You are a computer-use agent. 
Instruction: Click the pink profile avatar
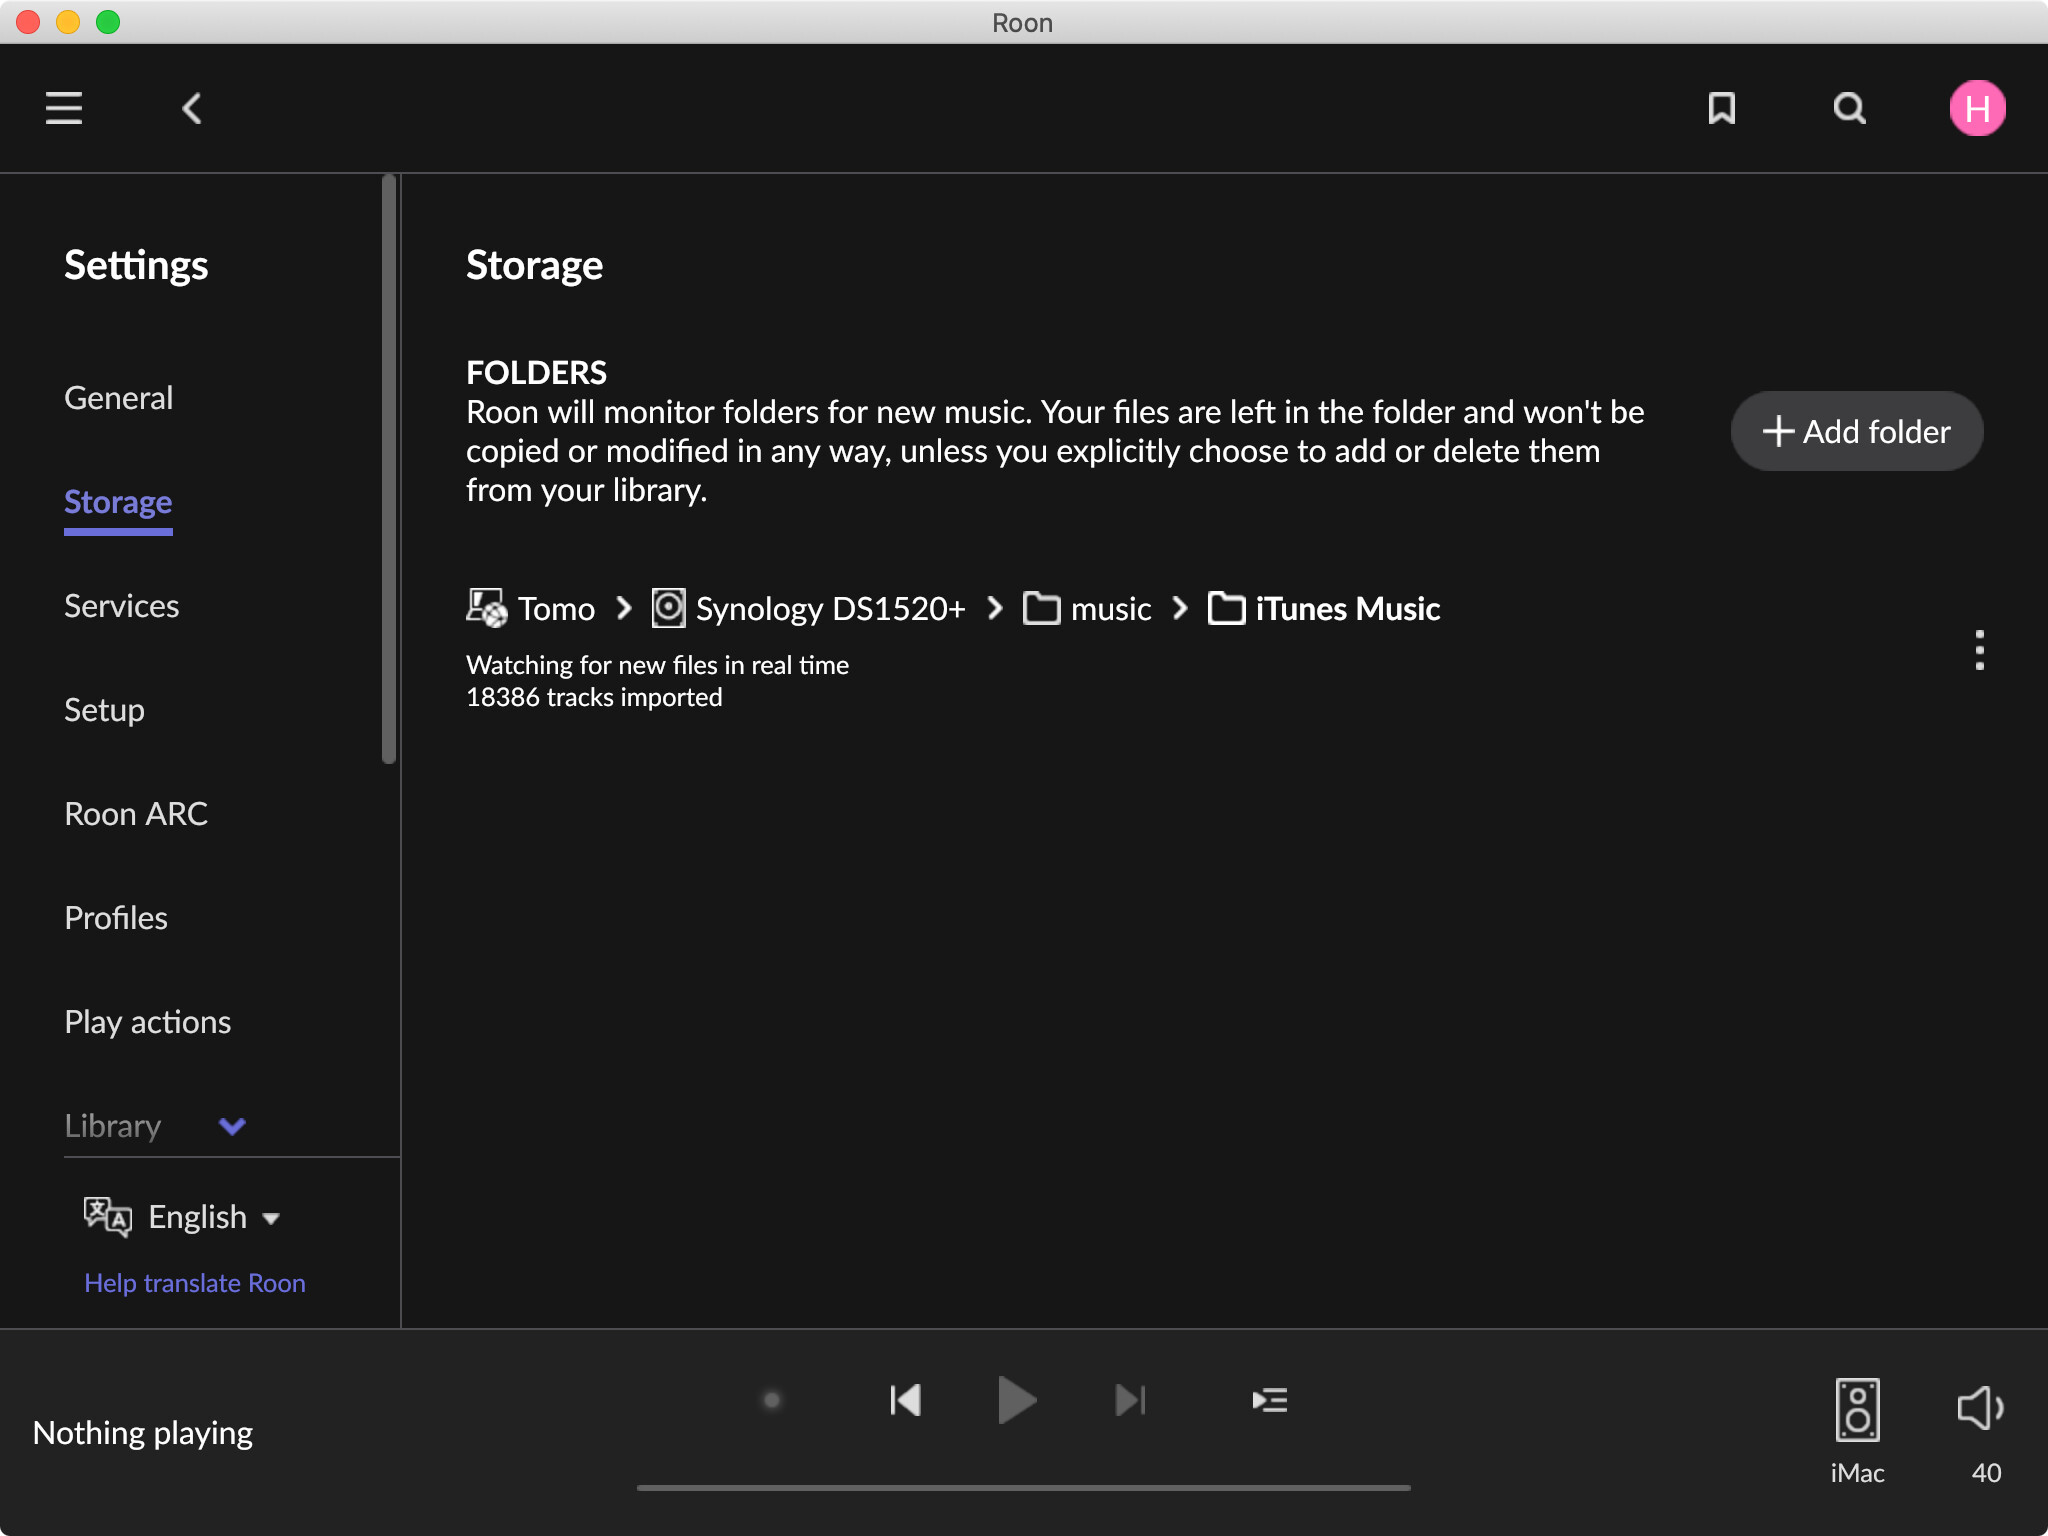[1977, 107]
